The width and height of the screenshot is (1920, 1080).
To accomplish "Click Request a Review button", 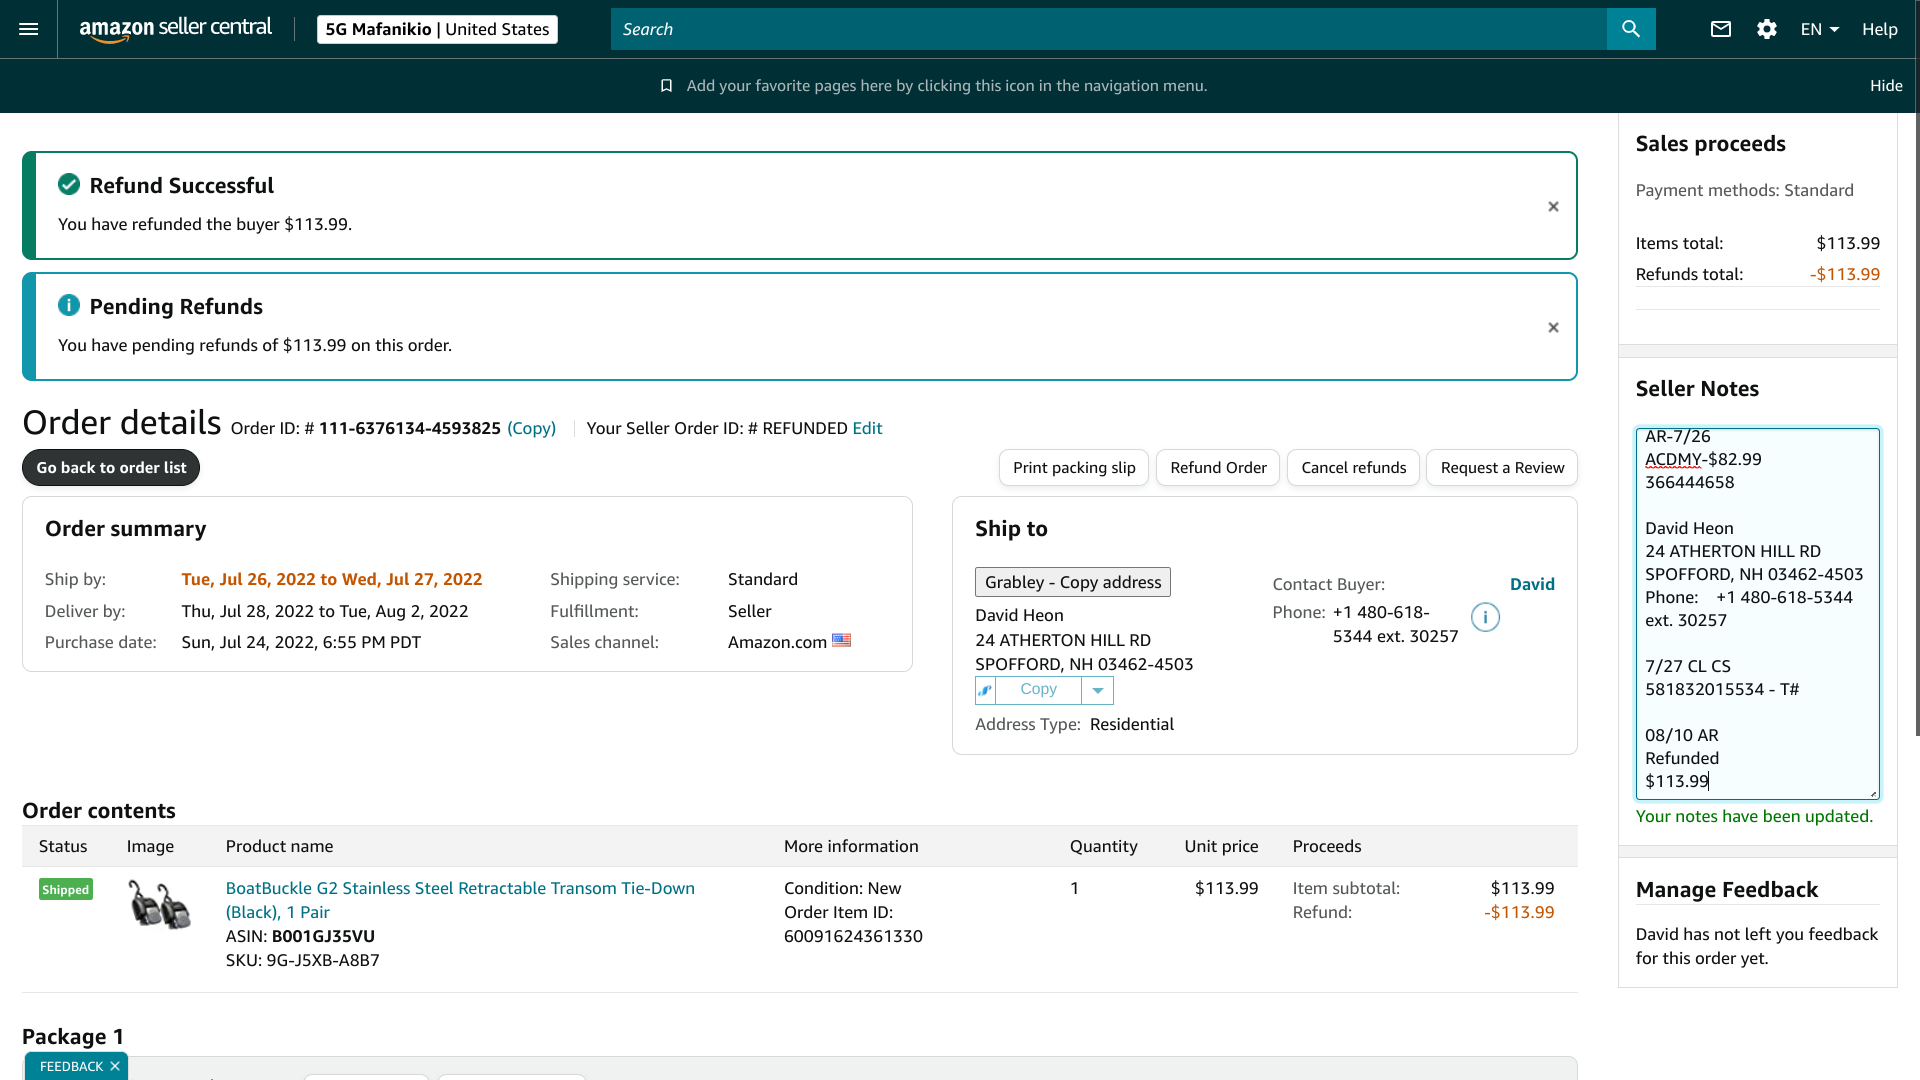I will click(1502, 468).
